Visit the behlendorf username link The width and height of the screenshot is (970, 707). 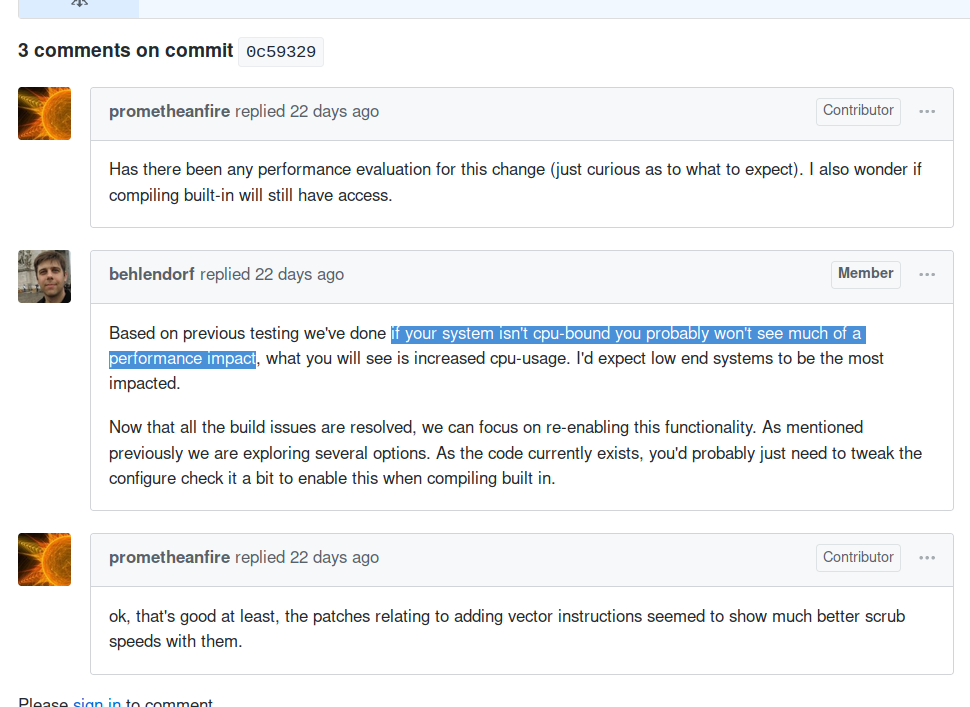point(152,274)
